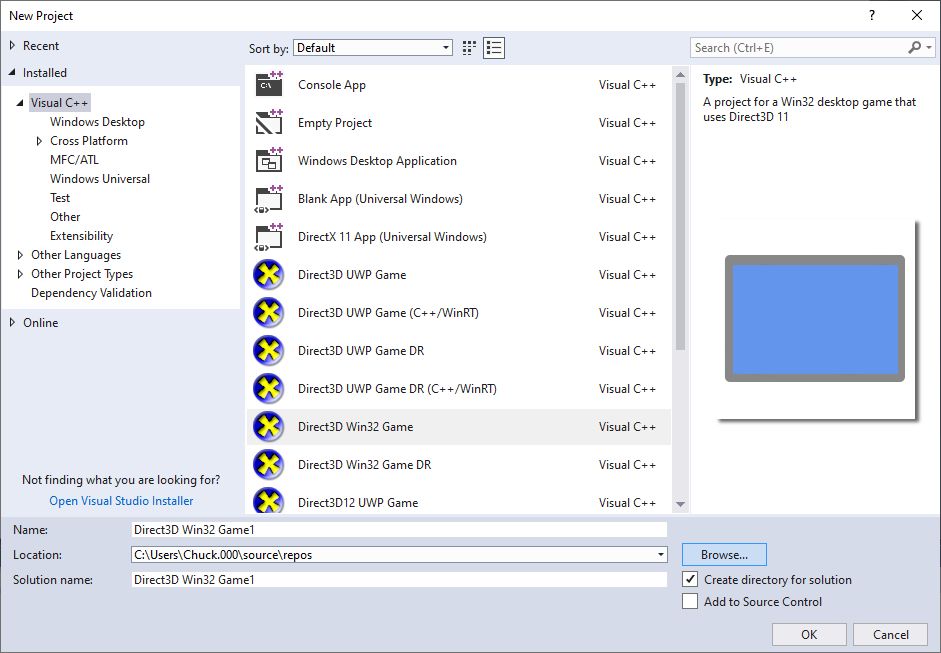Select Windows Universal category
This screenshot has width=941, height=653.
[100, 179]
